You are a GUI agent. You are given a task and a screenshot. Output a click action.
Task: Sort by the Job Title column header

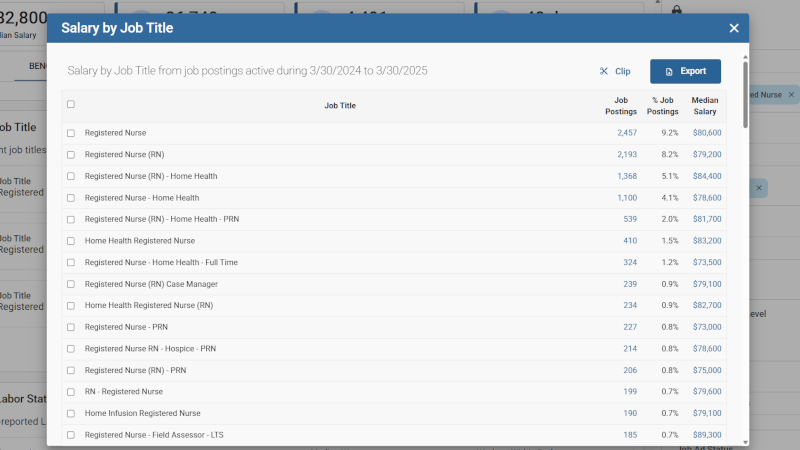[x=340, y=106]
